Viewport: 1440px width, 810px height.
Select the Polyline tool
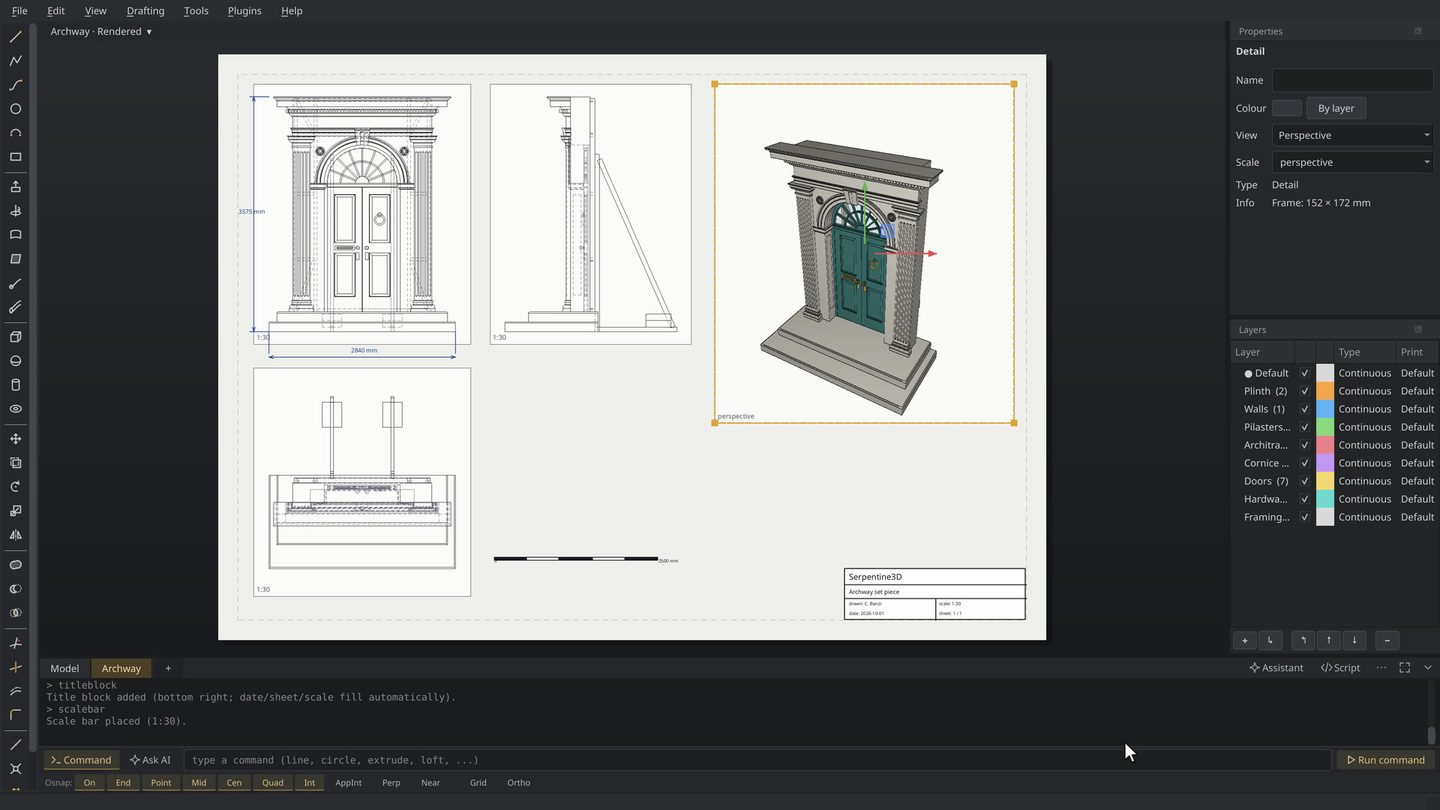click(15, 61)
